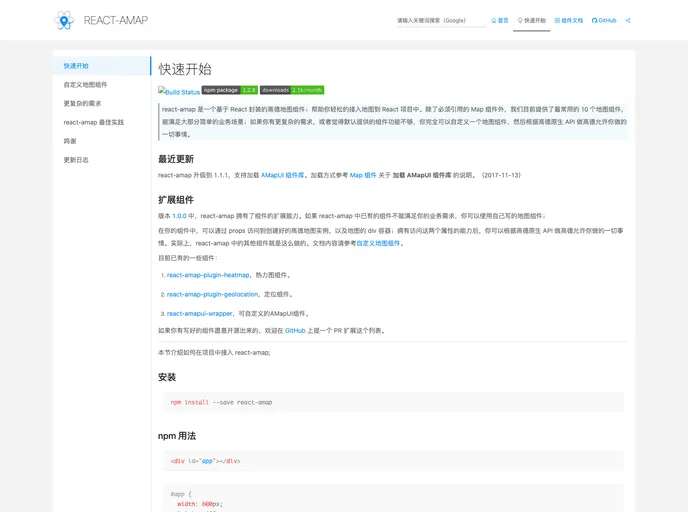Open react-amap-plugin-geolocation link

click(x=212, y=294)
